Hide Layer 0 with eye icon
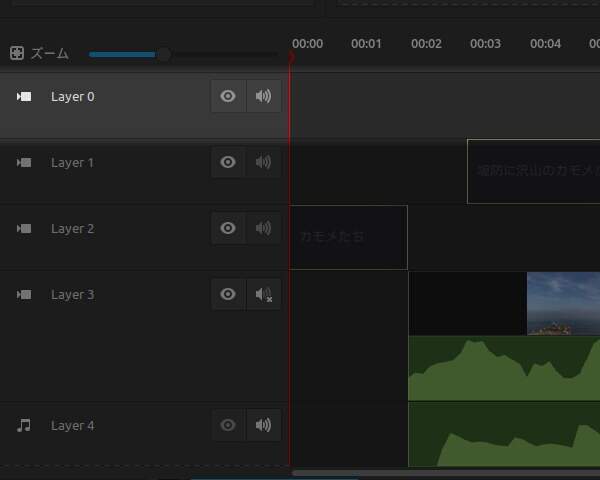The image size is (600, 480). pyautogui.click(x=228, y=97)
